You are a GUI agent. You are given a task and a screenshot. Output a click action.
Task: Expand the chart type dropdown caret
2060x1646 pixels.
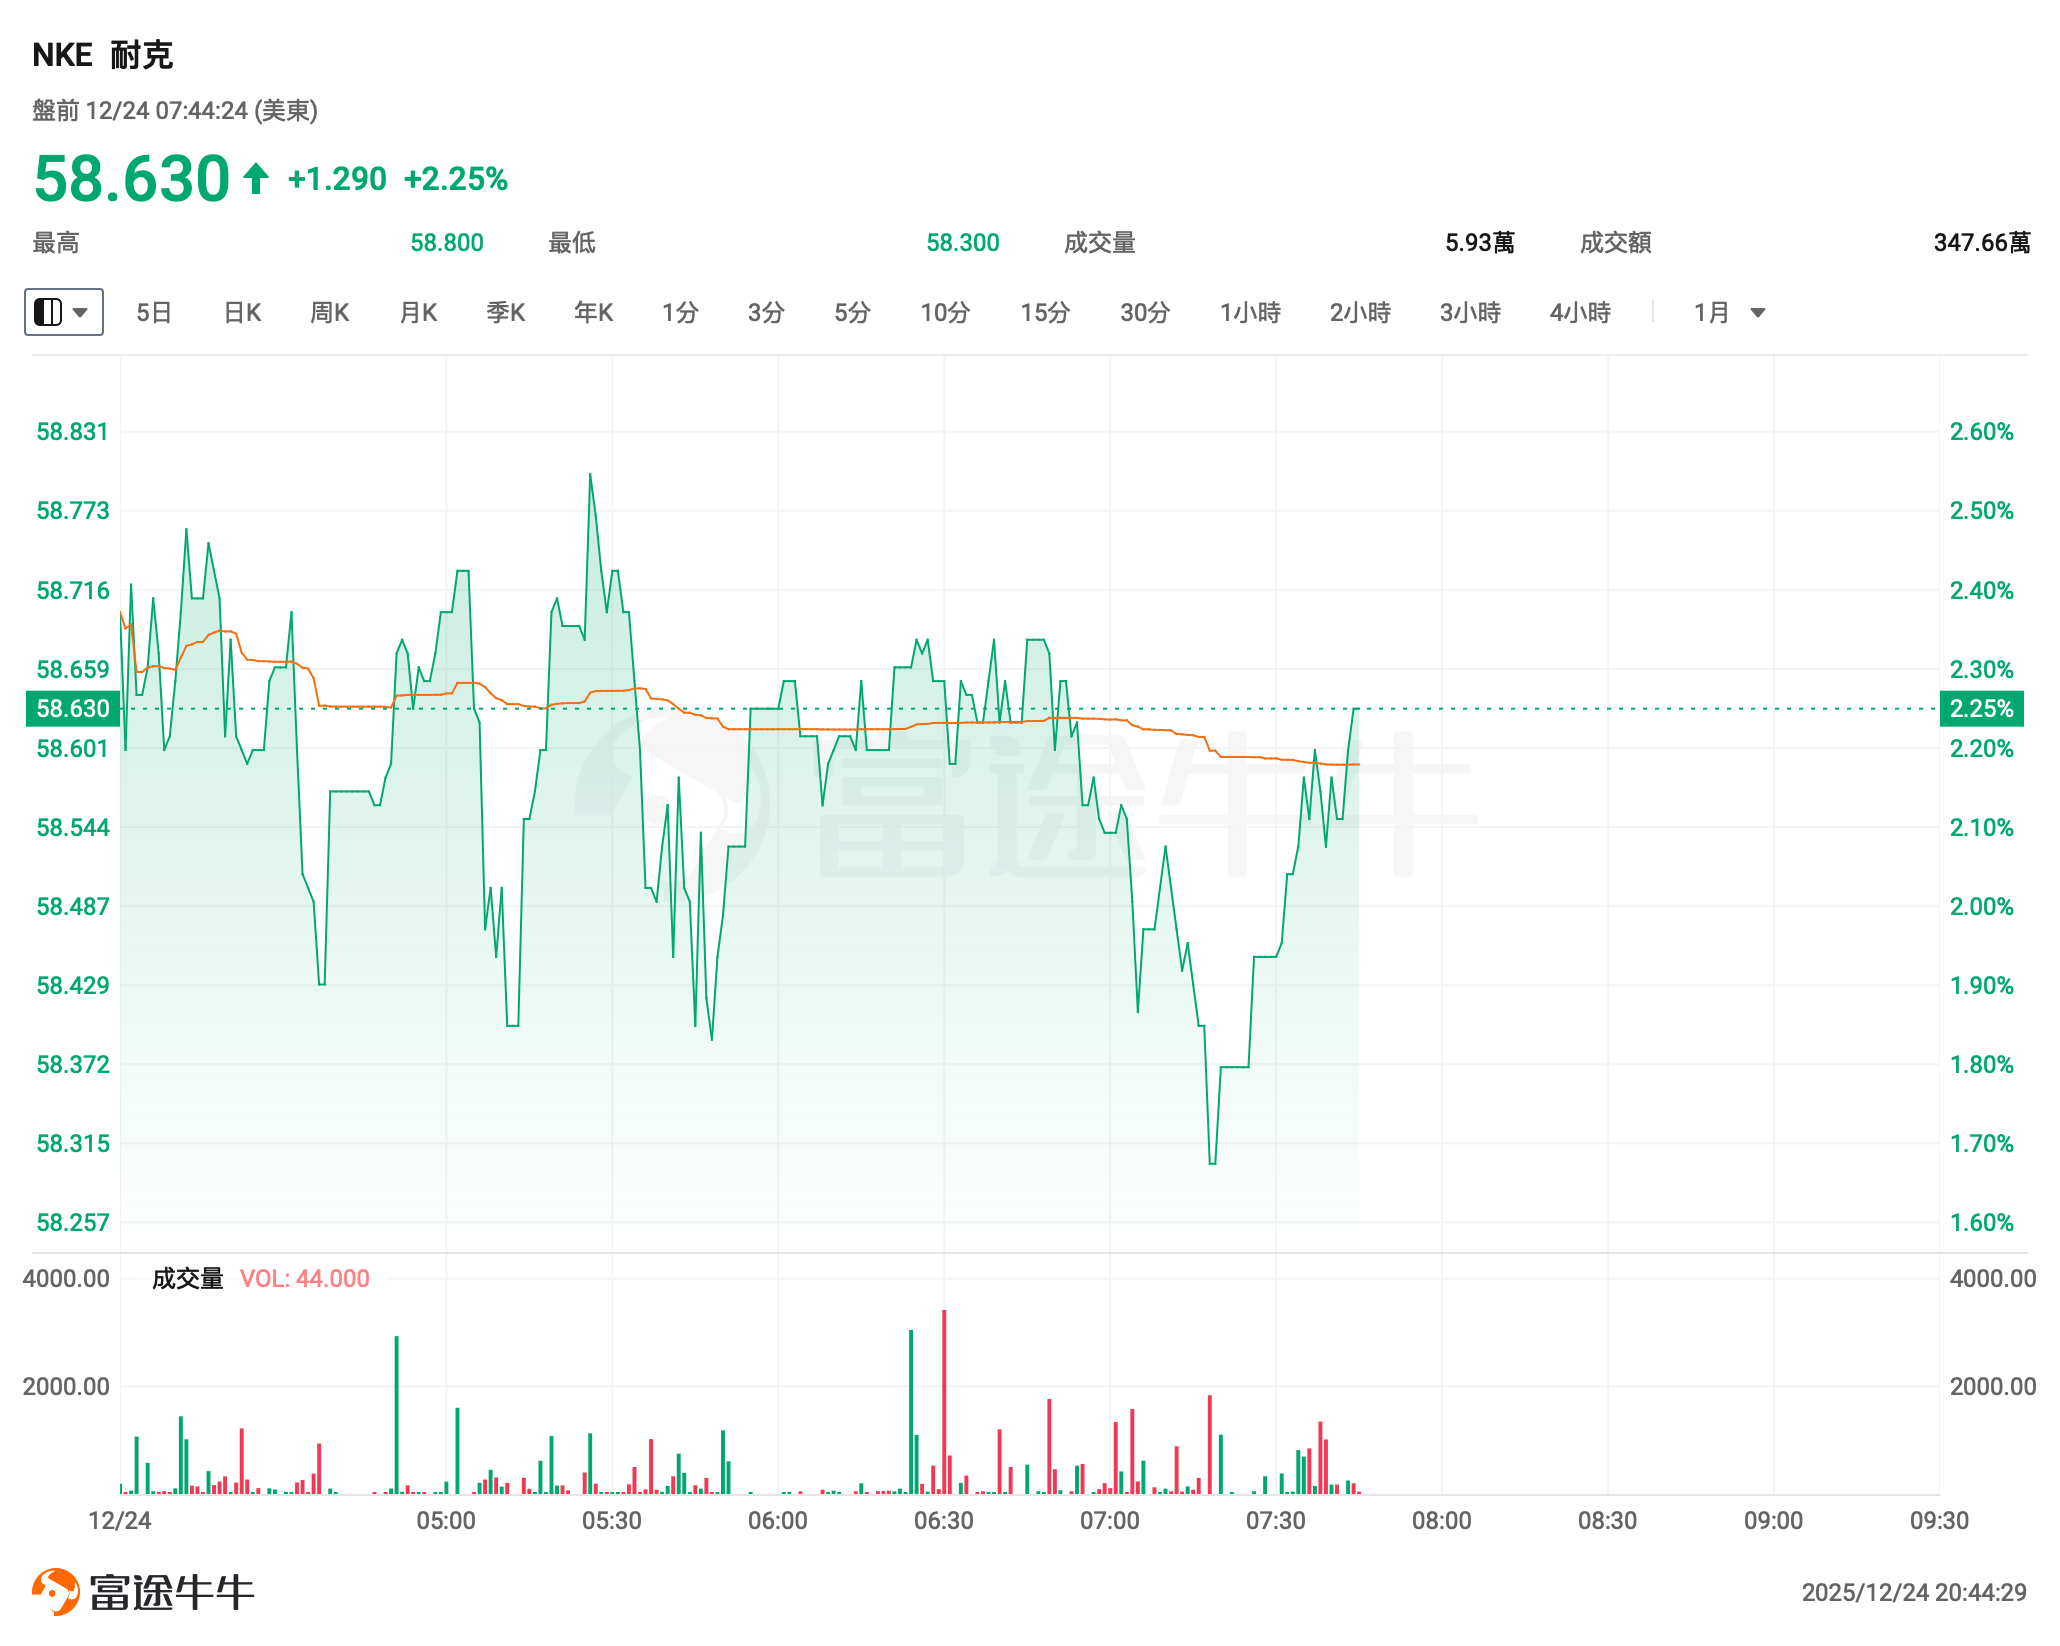[81, 312]
